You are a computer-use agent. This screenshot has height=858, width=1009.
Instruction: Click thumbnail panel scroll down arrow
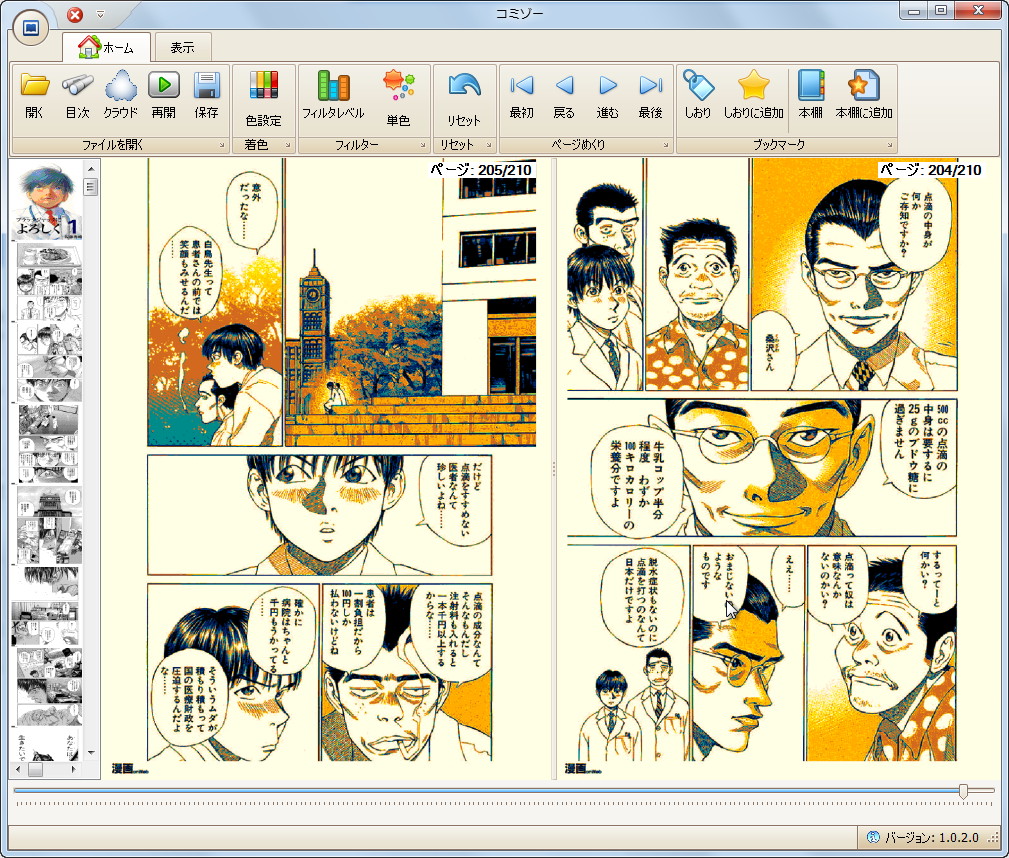tap(91, 752)
